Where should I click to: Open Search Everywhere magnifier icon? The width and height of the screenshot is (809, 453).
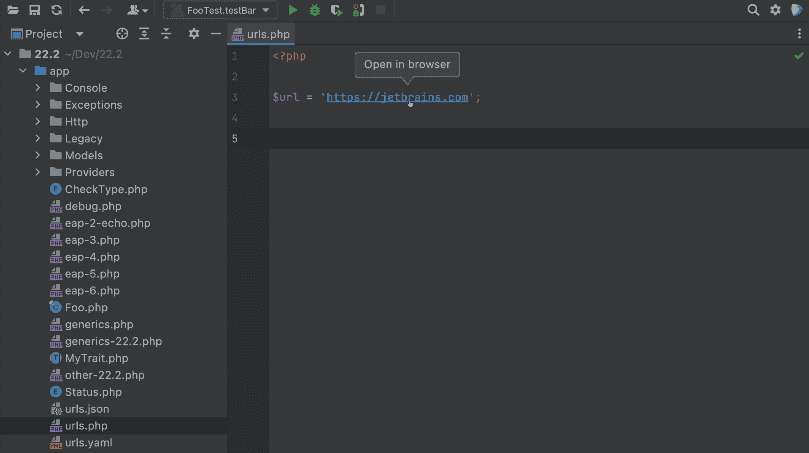click(x=753, y=10)
